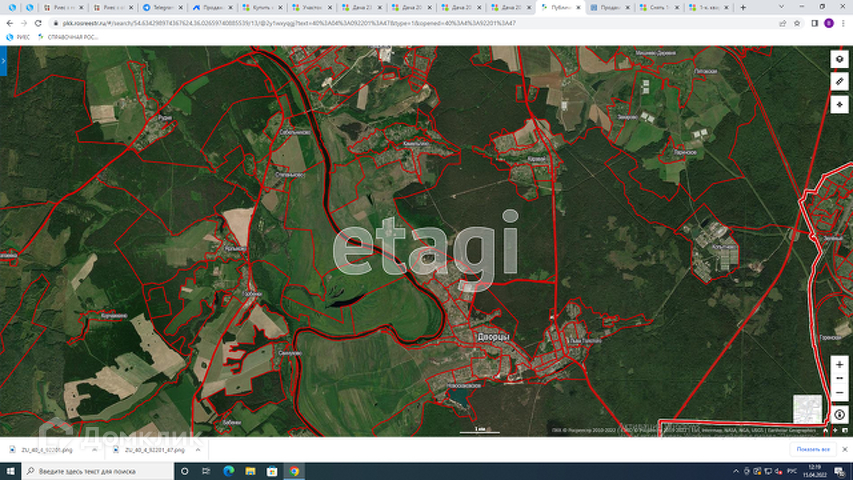Switch to the Купить tab
Image resolution: width=853 pixels, height=480 pixels.
point(263,8)
